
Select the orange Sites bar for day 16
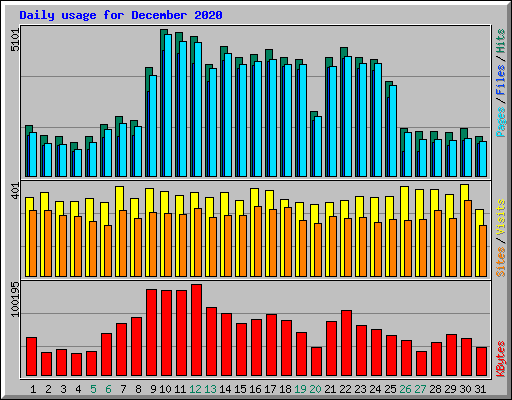(x=258, y=241)
